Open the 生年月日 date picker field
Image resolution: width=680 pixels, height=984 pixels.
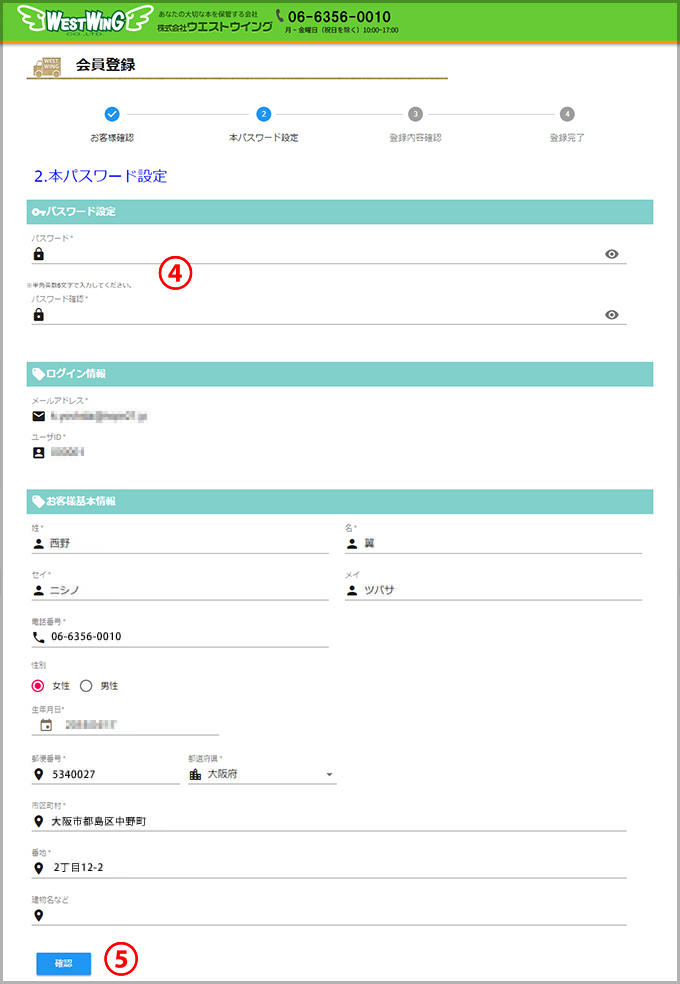pyautogui.click(x=125, y=725)
